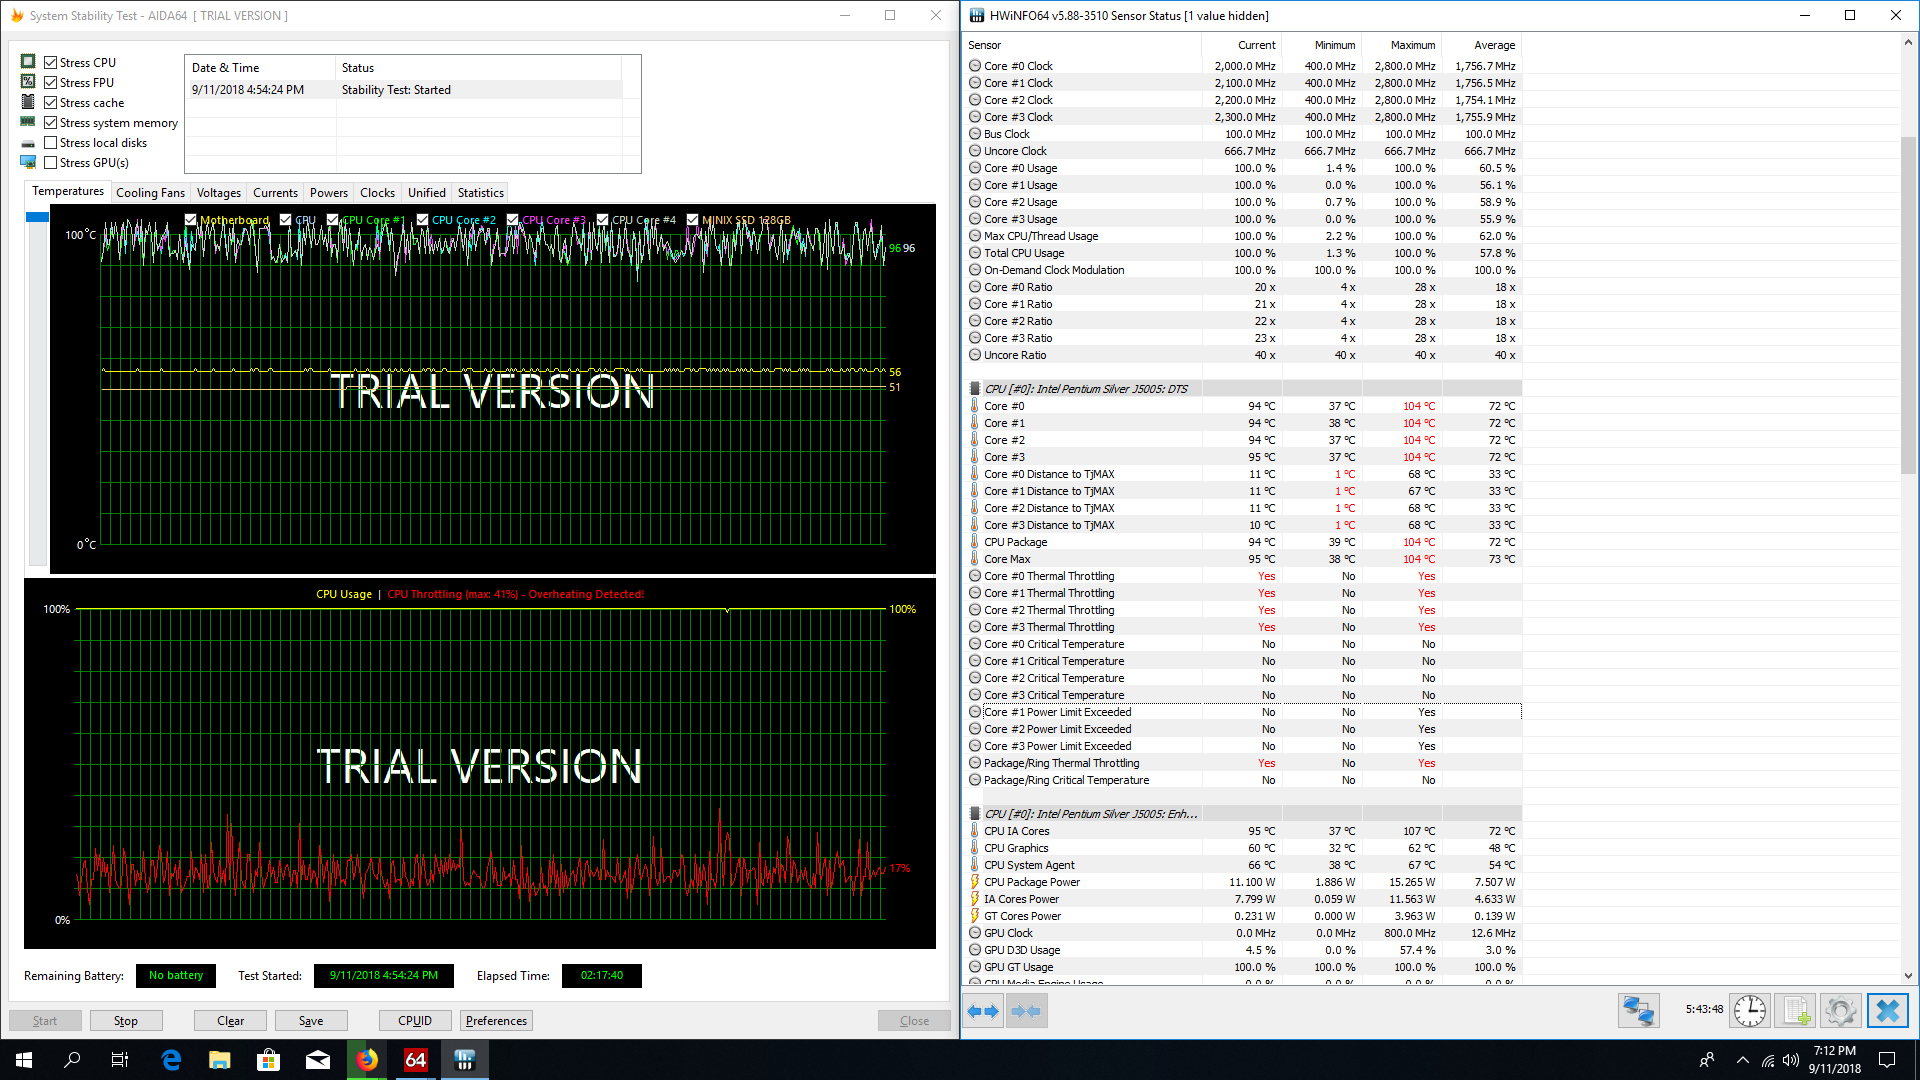
Task: Click Core #0 Thermal Throttling sensor icon
Action: (975, 576)
